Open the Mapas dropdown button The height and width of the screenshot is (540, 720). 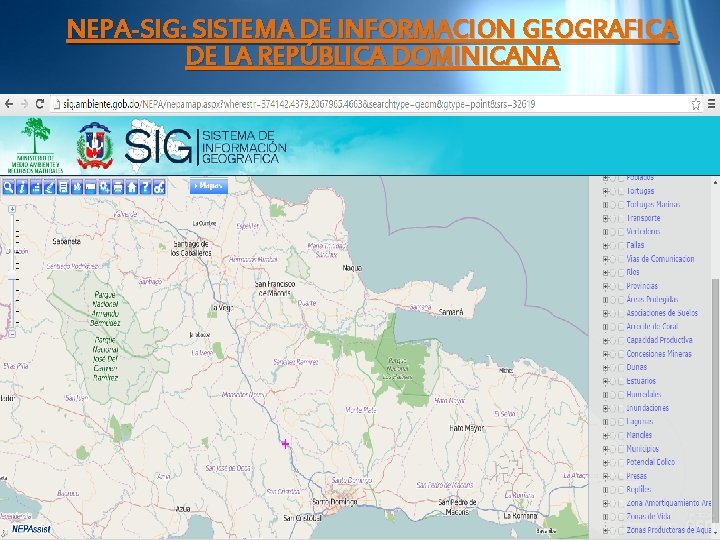click(x=209, y=186)
